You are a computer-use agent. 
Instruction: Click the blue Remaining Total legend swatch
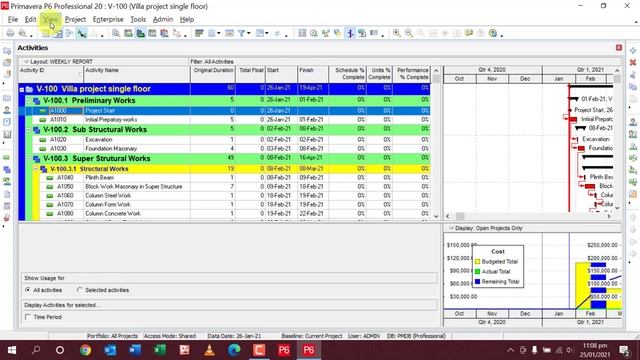478,282
